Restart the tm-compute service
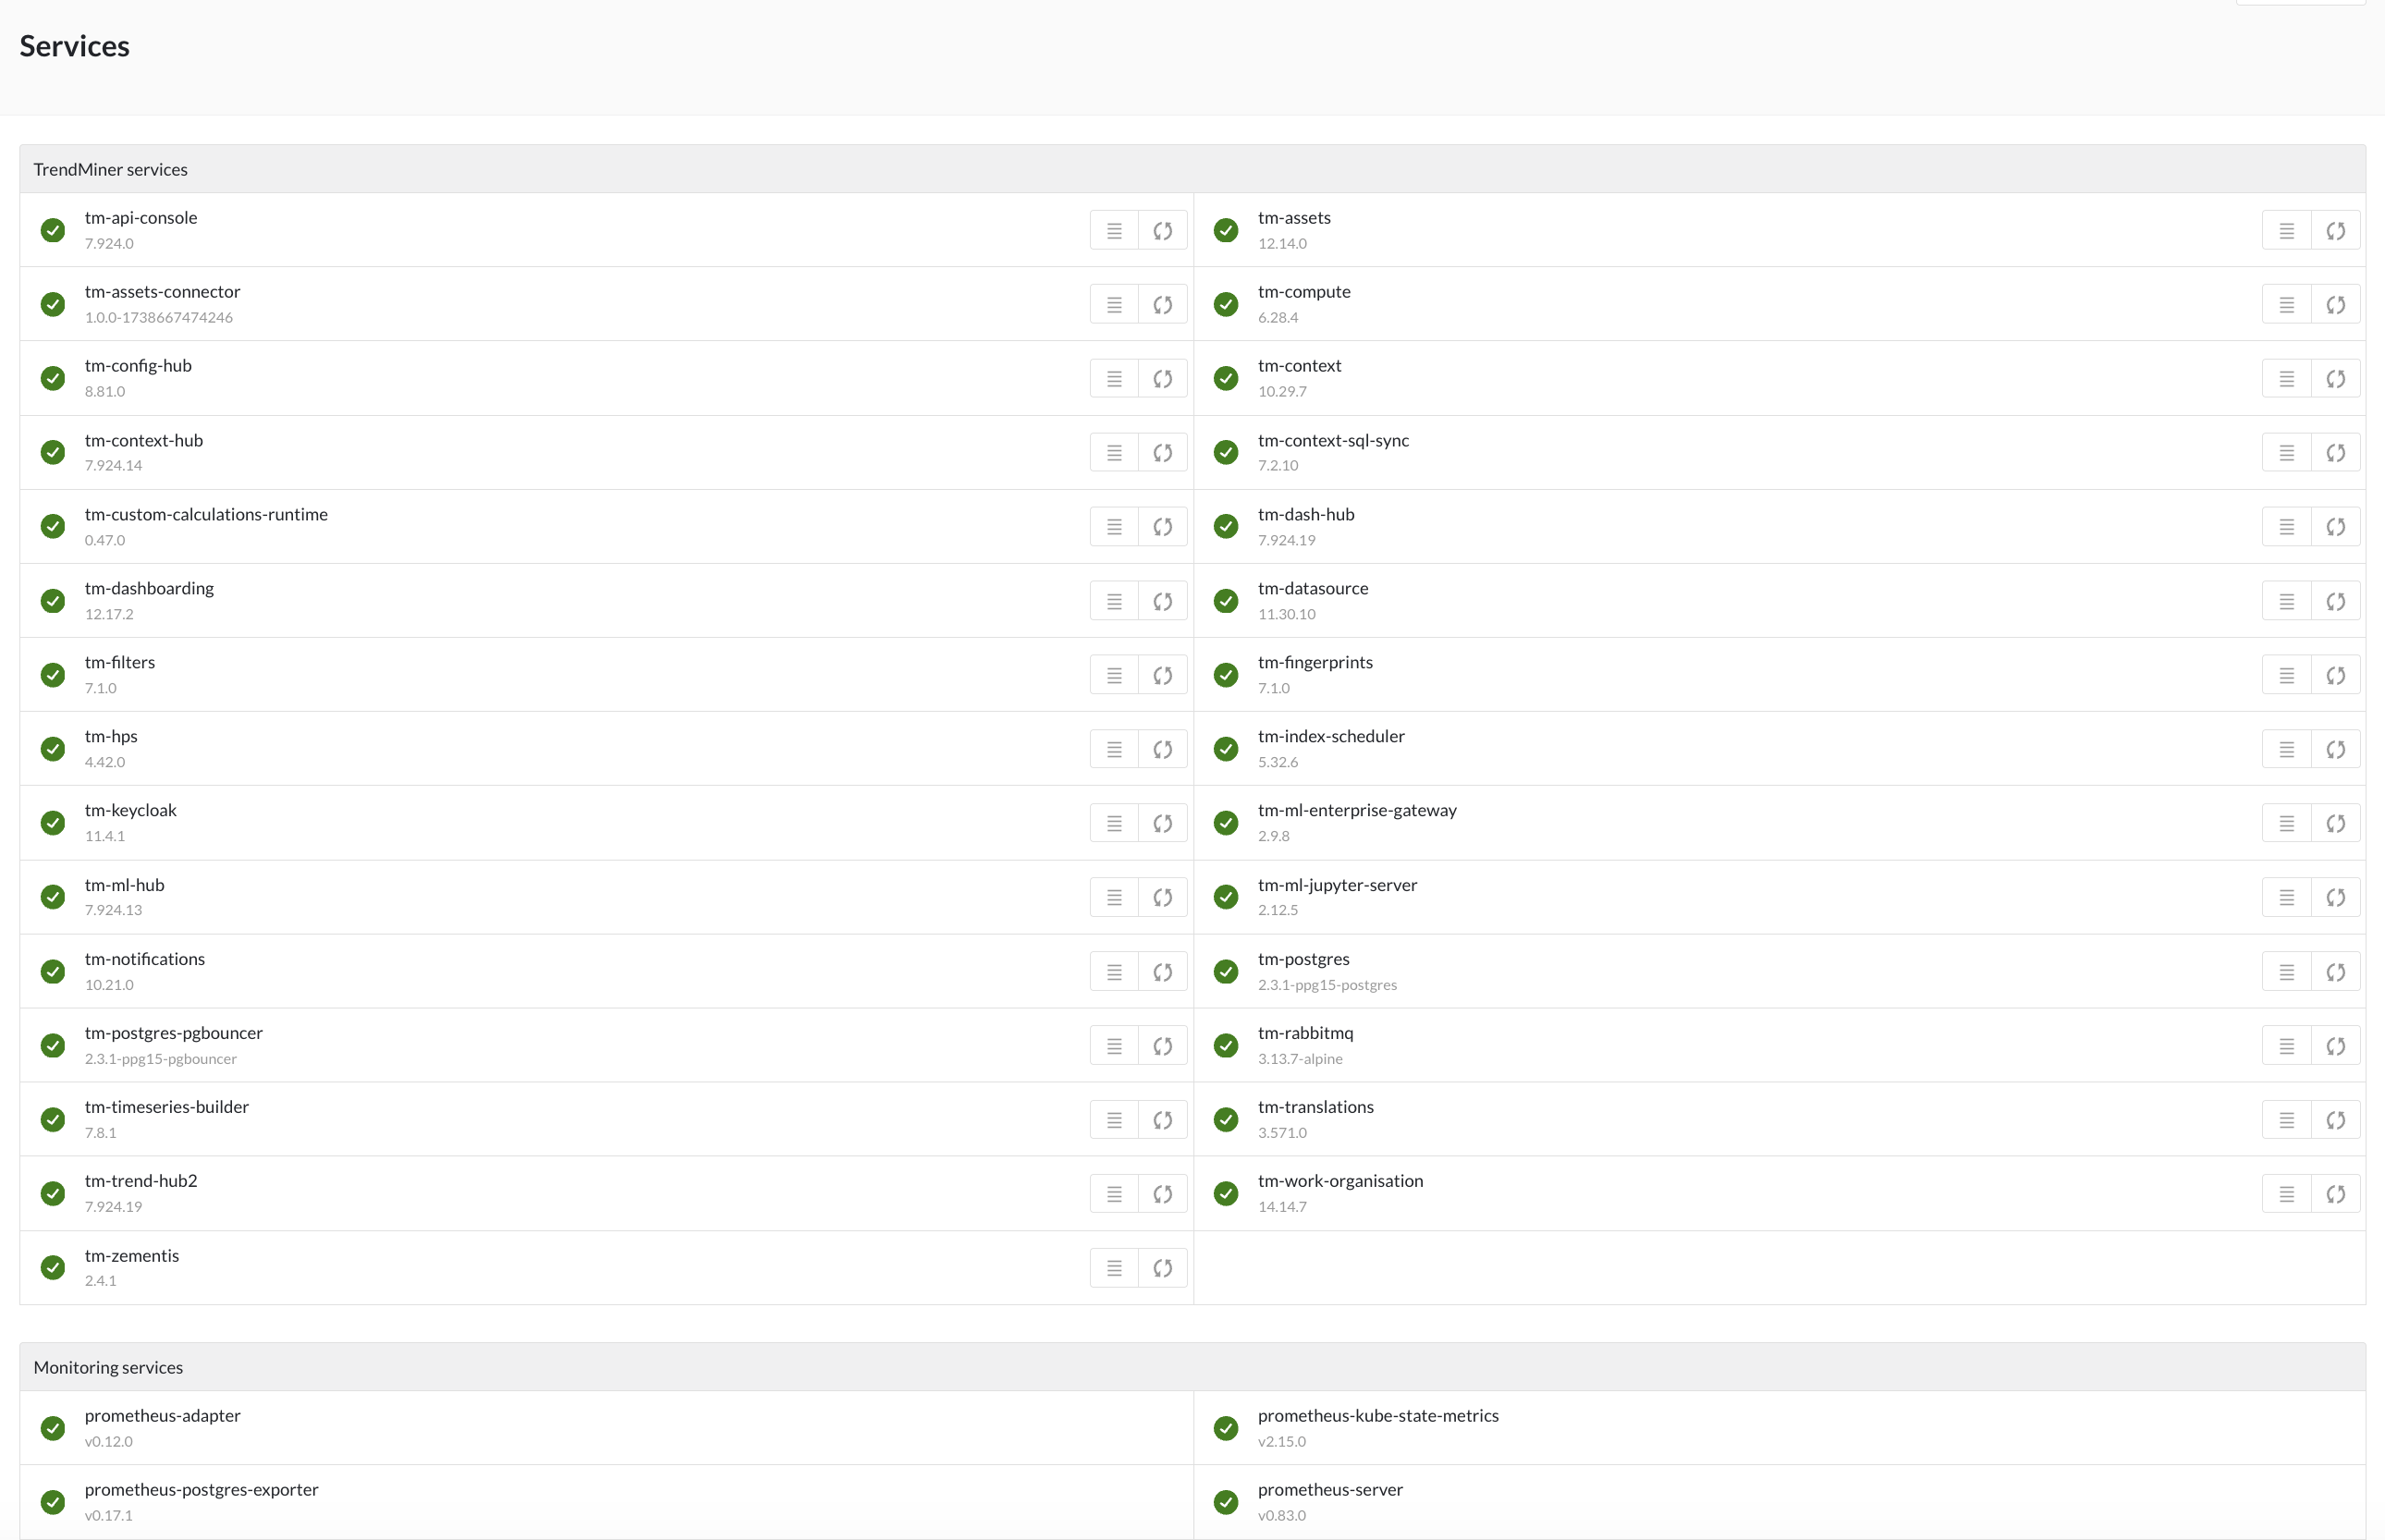The width and height of the screenshot is (2385, 1540). [x=2335, y=305]
